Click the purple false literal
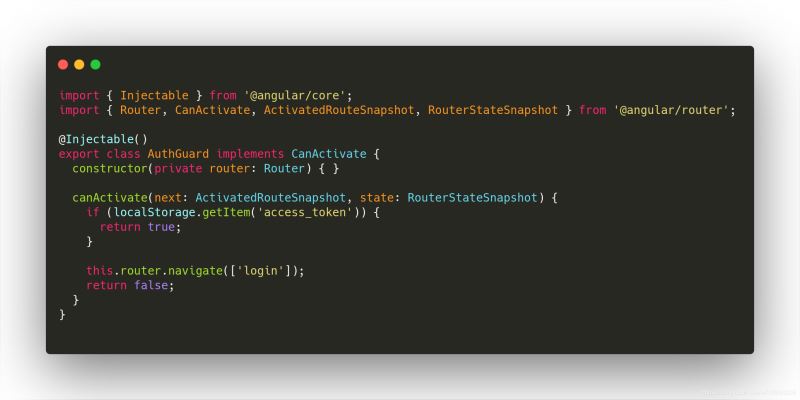 [151, 285]
